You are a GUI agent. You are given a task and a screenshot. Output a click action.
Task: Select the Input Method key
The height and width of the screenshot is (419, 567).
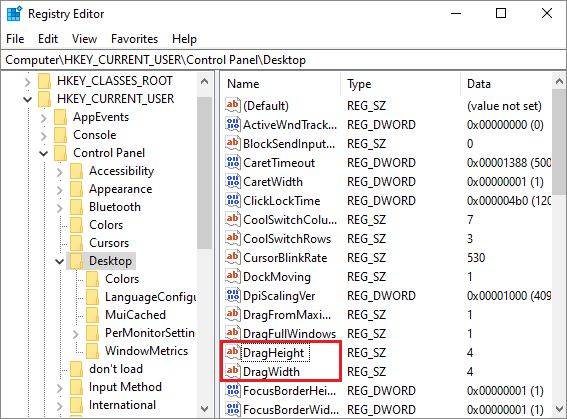[x=125, y=387]
